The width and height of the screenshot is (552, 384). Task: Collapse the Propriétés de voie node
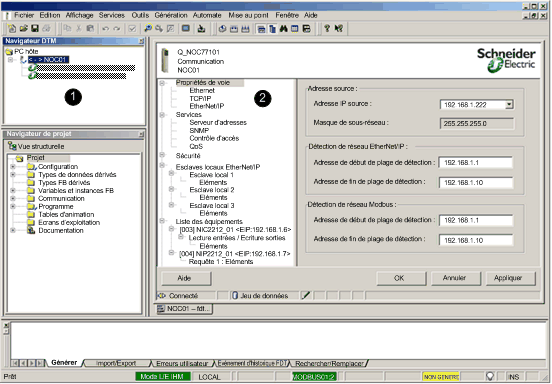(x=162, y=83)
